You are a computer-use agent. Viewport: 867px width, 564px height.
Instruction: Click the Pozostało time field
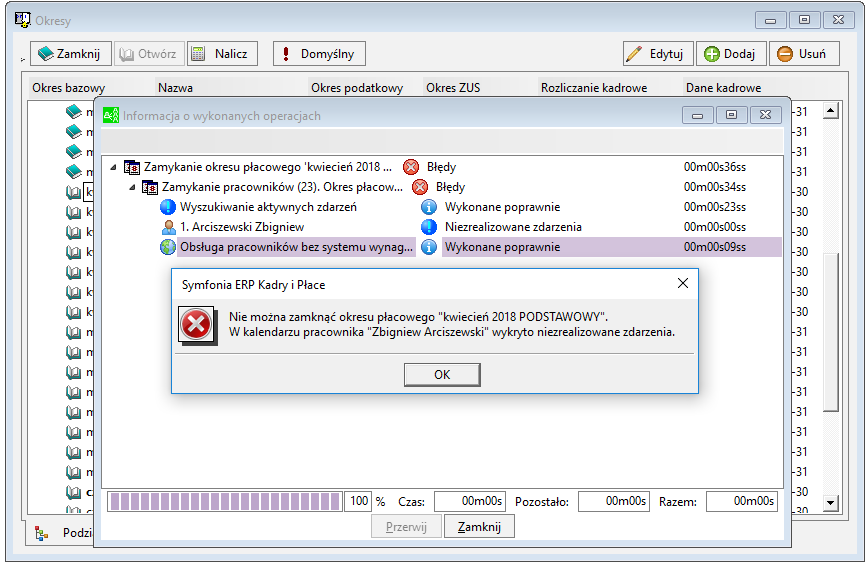(614, 502)
